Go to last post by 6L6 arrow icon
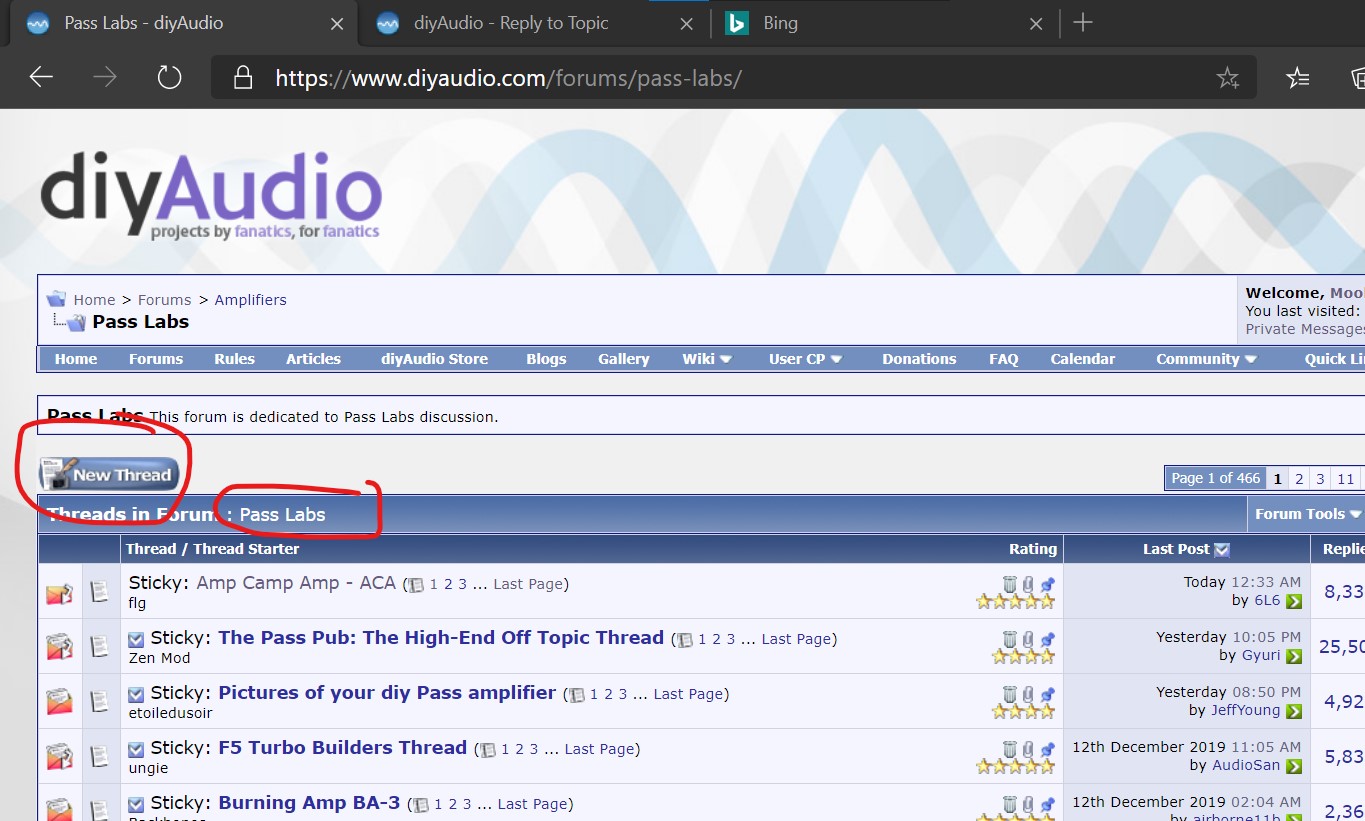 pos(1294,601)
